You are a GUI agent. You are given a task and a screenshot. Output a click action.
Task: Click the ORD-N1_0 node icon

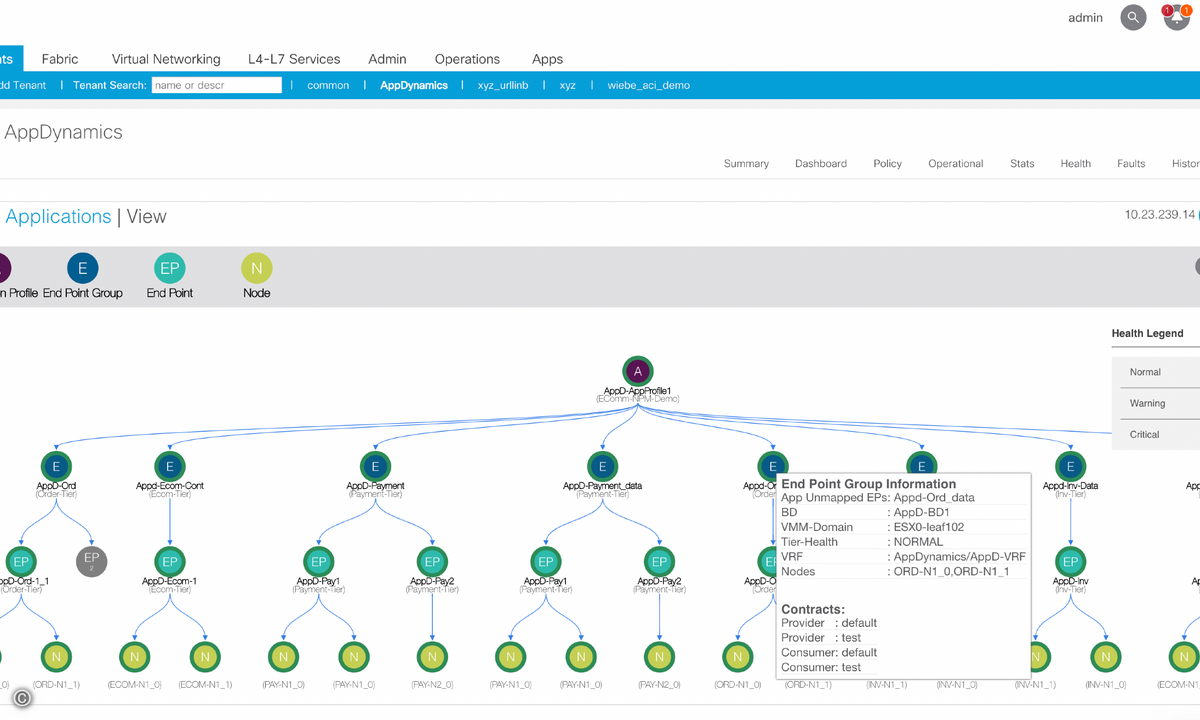pyautogui.click(x=737, y=657)
